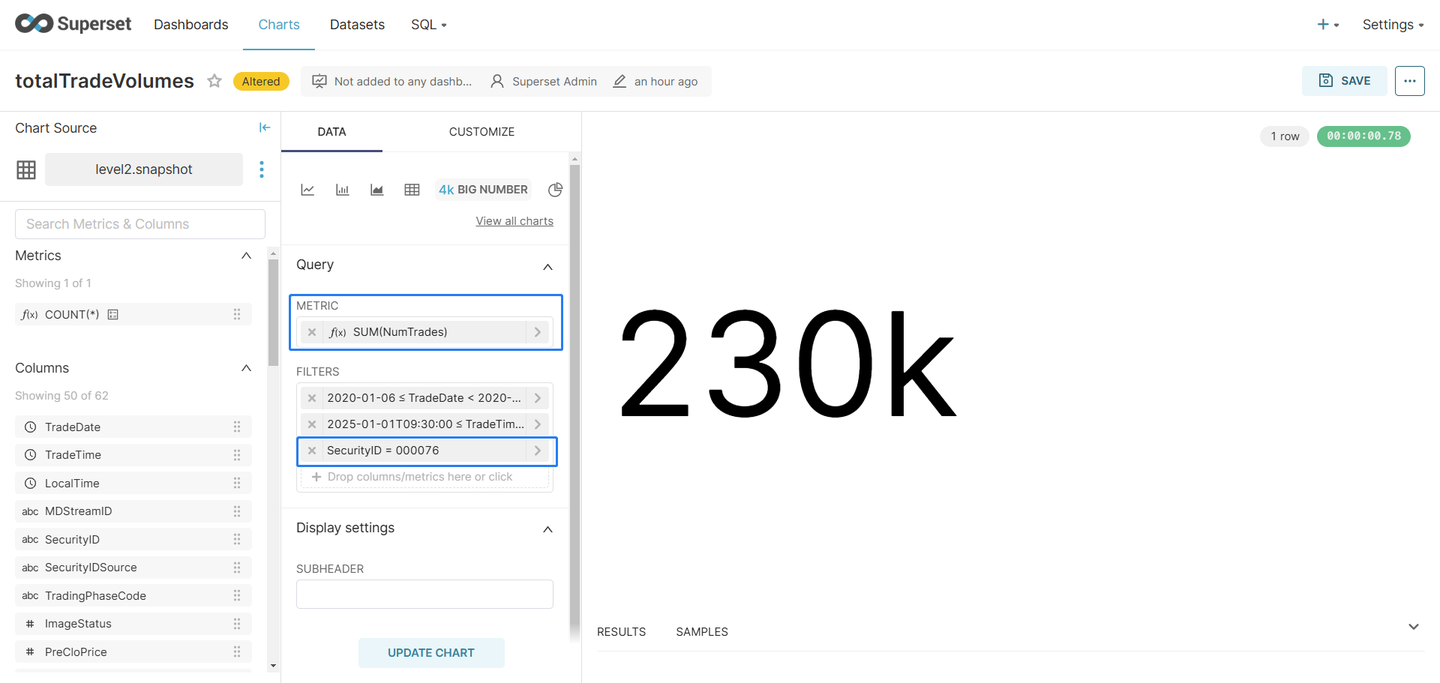
Task: Select the bar chart icon
Action: click(x=342, y=190)
